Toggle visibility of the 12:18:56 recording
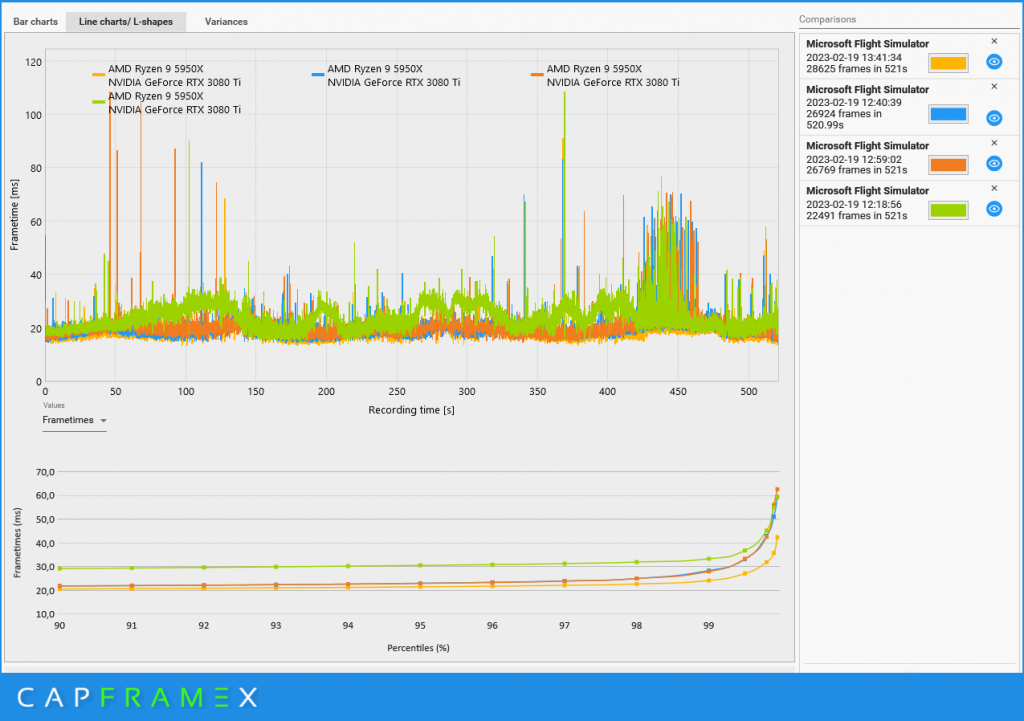The image size is (1024, 721). click(x=994, y=209)
